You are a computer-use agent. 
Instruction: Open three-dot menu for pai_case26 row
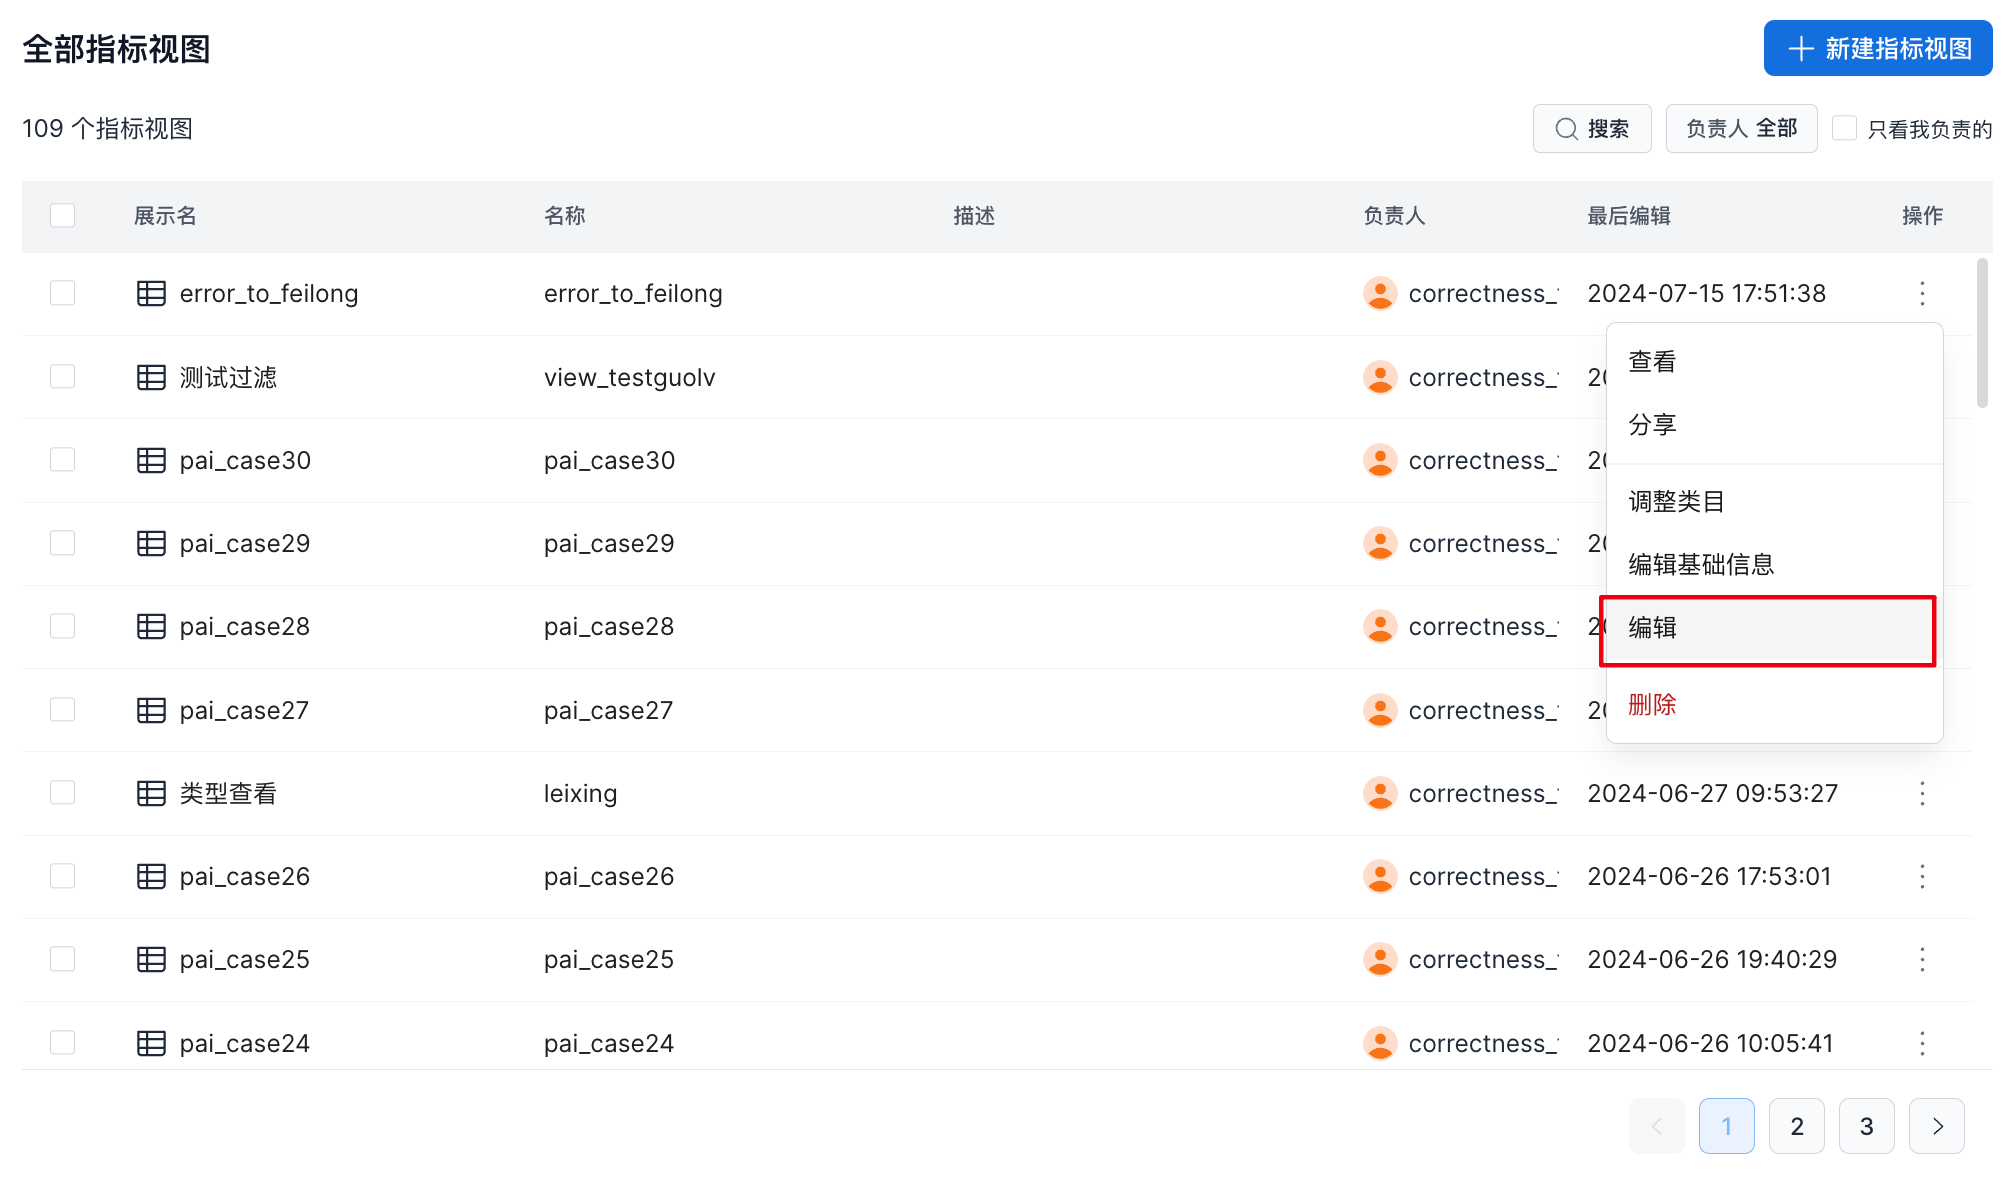(1921, 876)
